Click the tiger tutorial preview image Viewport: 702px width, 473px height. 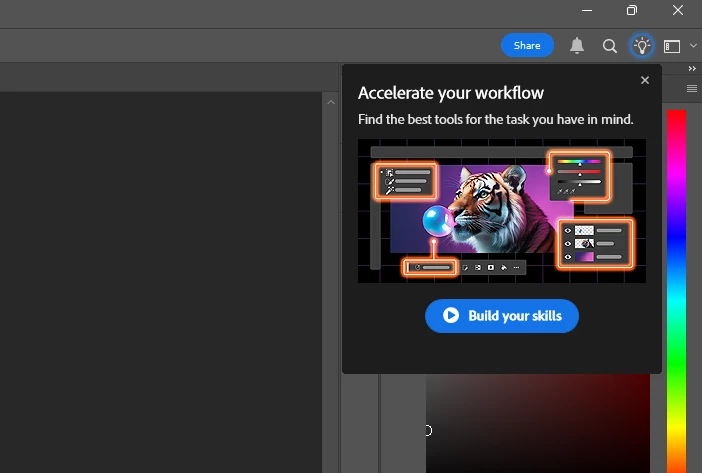pos(501,211)
